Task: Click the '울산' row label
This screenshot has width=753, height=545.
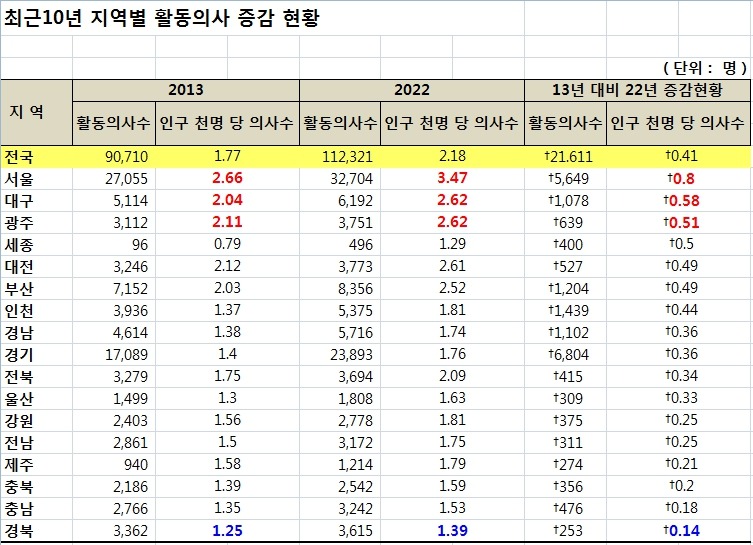Action: (19, 399)
